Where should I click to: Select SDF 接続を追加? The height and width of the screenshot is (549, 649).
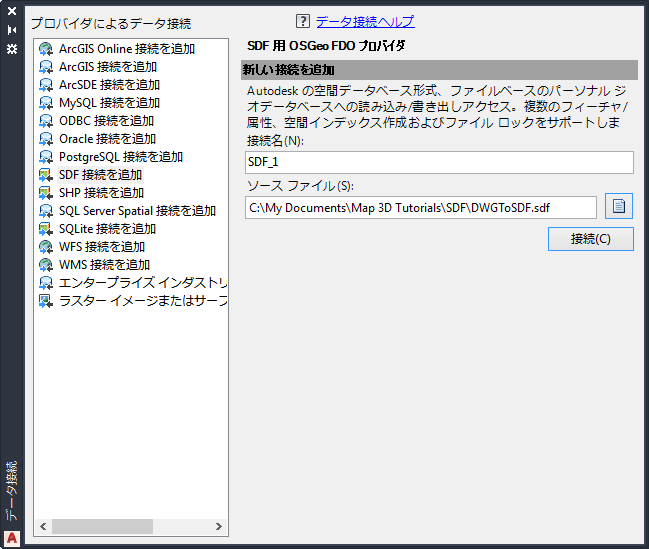(x=101, y=175)
